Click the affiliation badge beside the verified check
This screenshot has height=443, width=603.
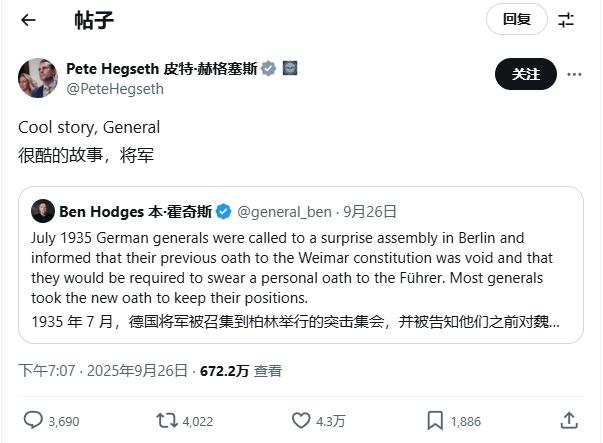click(289, 69)
